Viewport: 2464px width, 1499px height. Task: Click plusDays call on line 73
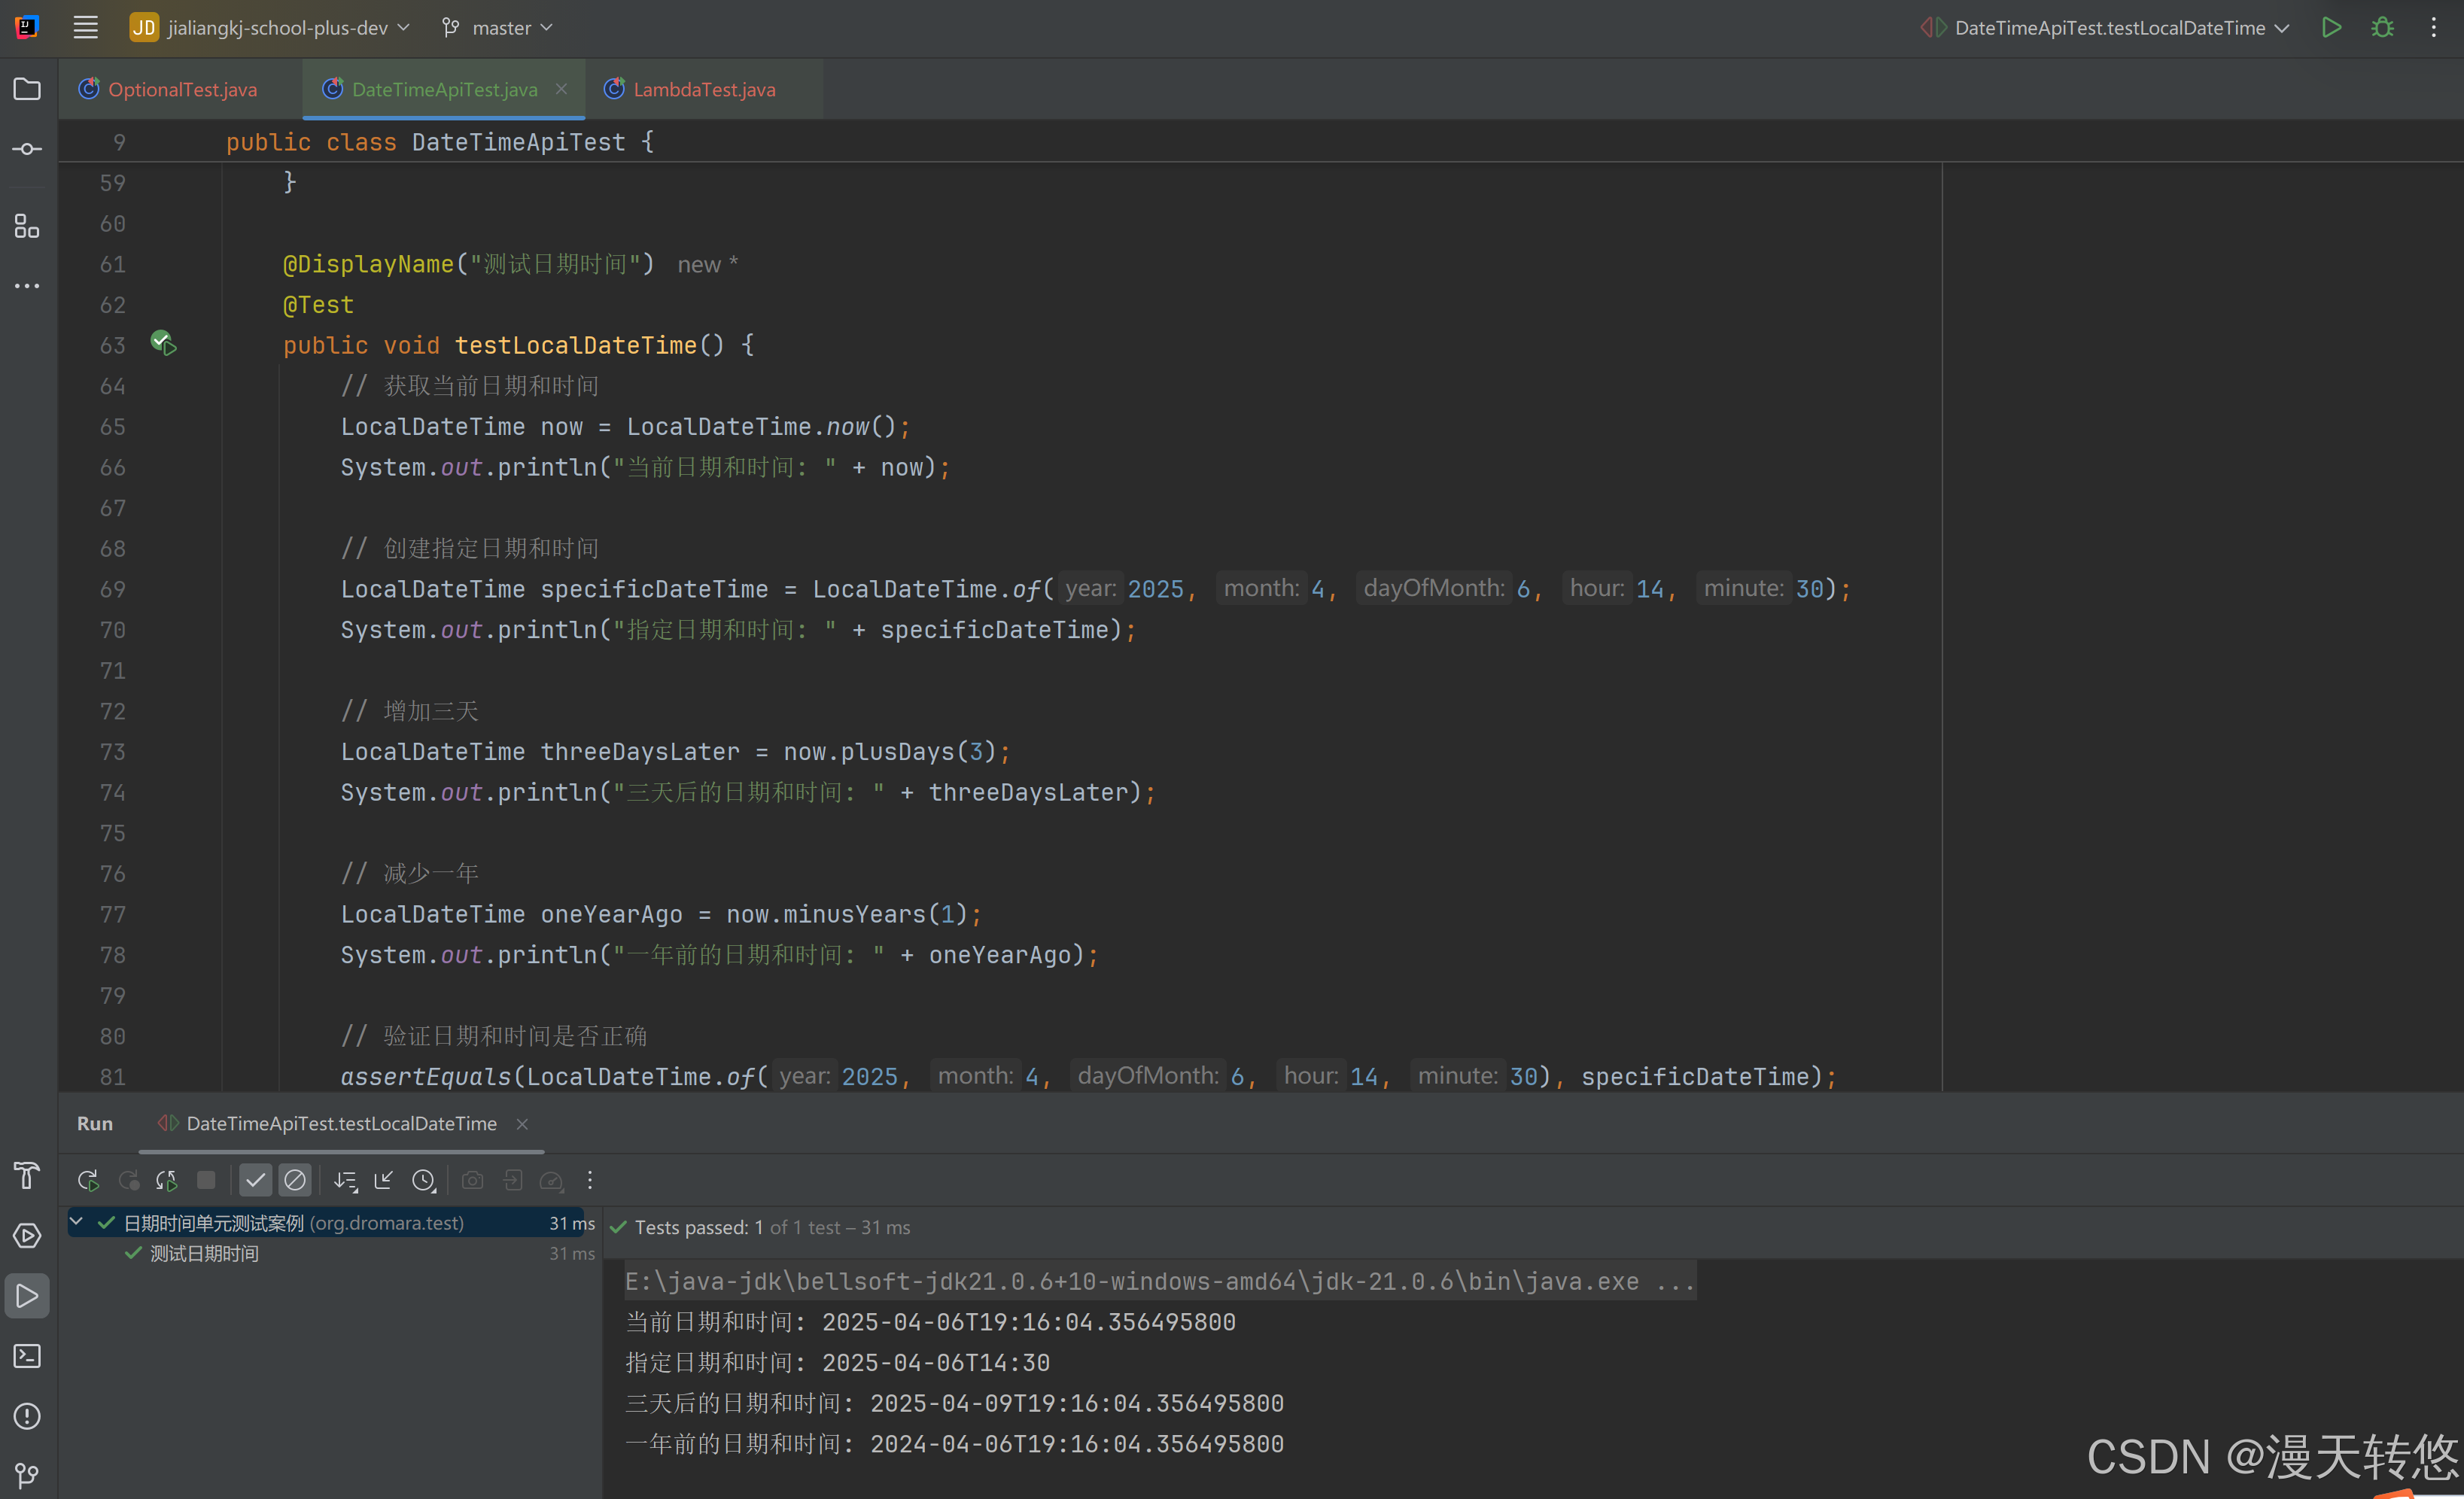point(897,752)
